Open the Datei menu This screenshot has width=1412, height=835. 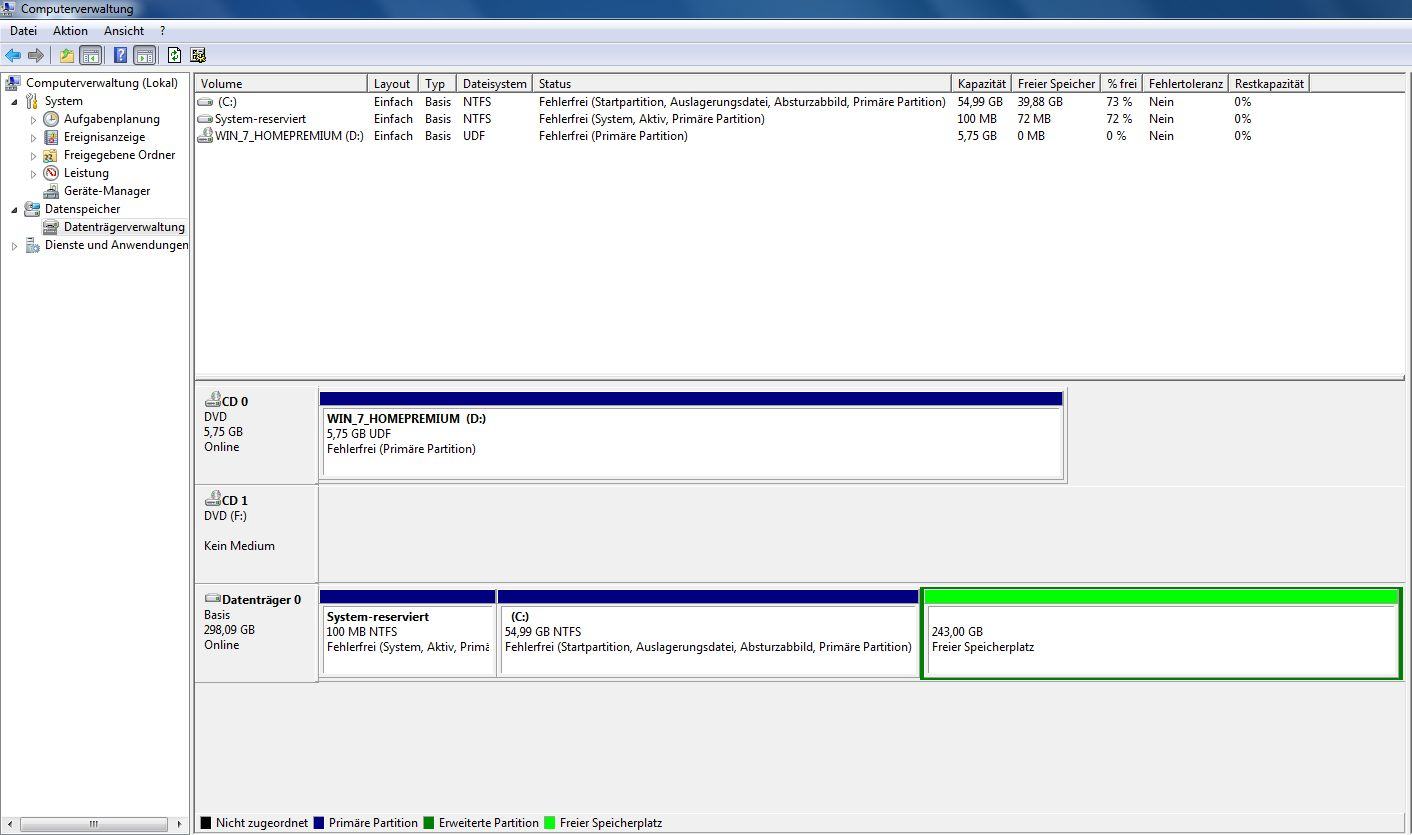pyautogui.click(x=23, y=31)
